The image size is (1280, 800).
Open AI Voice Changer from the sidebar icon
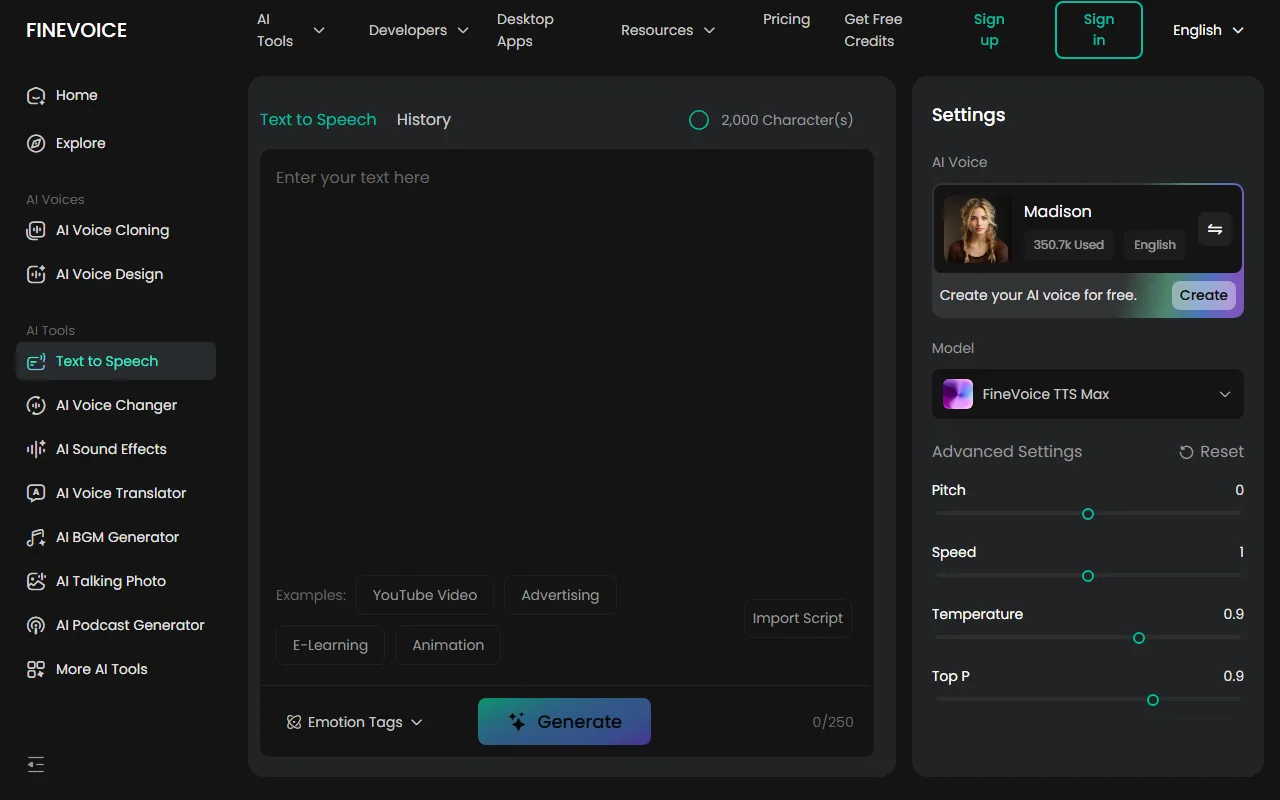point(36,405)
